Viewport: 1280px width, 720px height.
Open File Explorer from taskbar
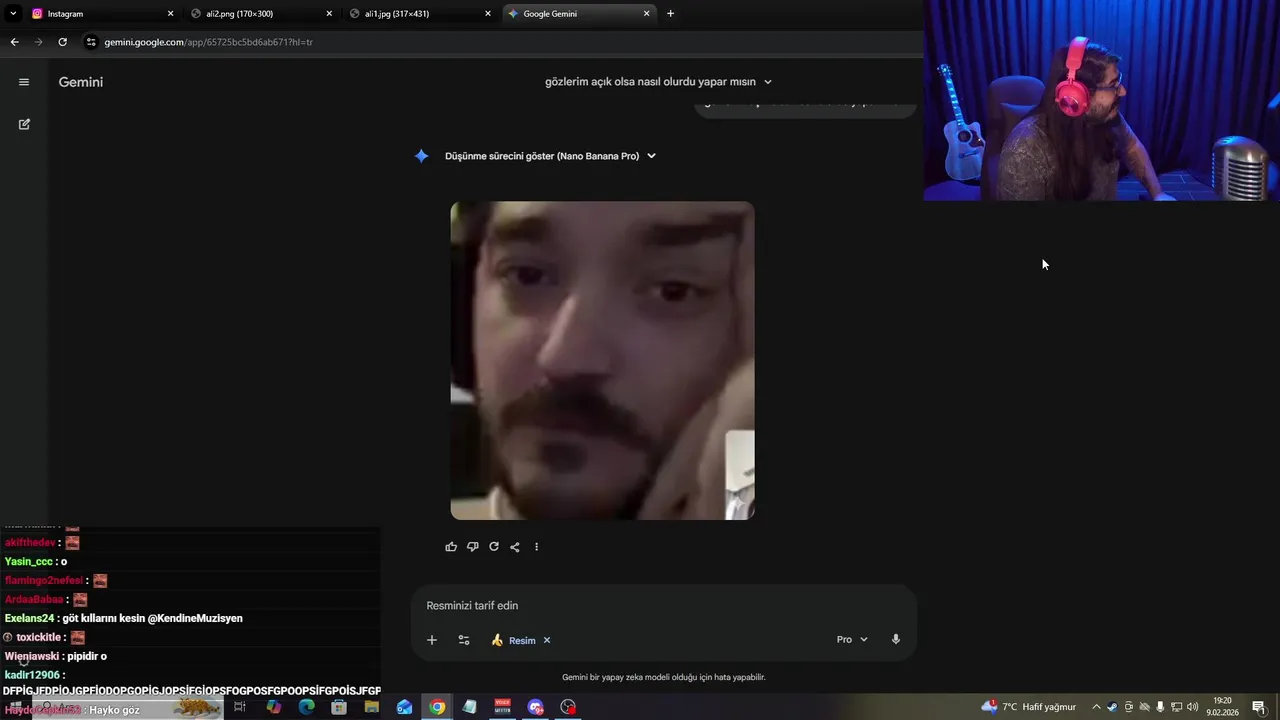[x=372, y=707]
